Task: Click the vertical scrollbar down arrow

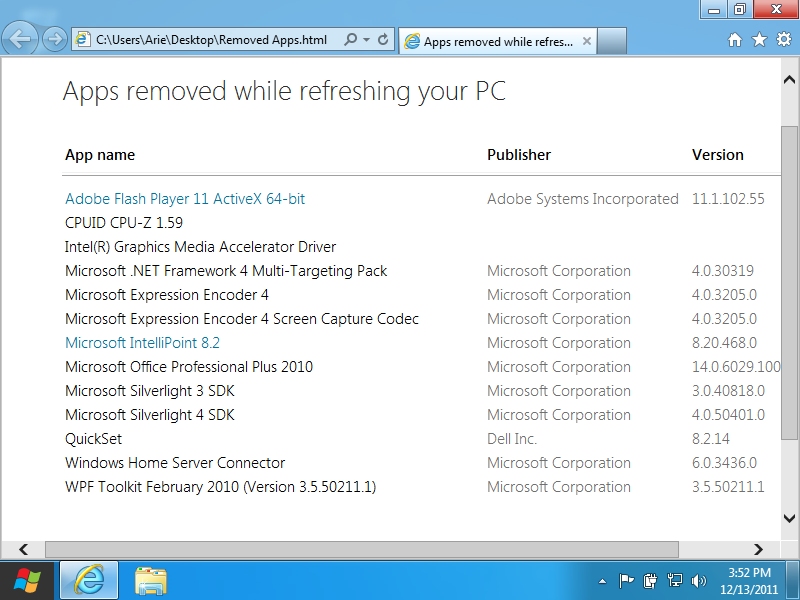Action: 789,518
